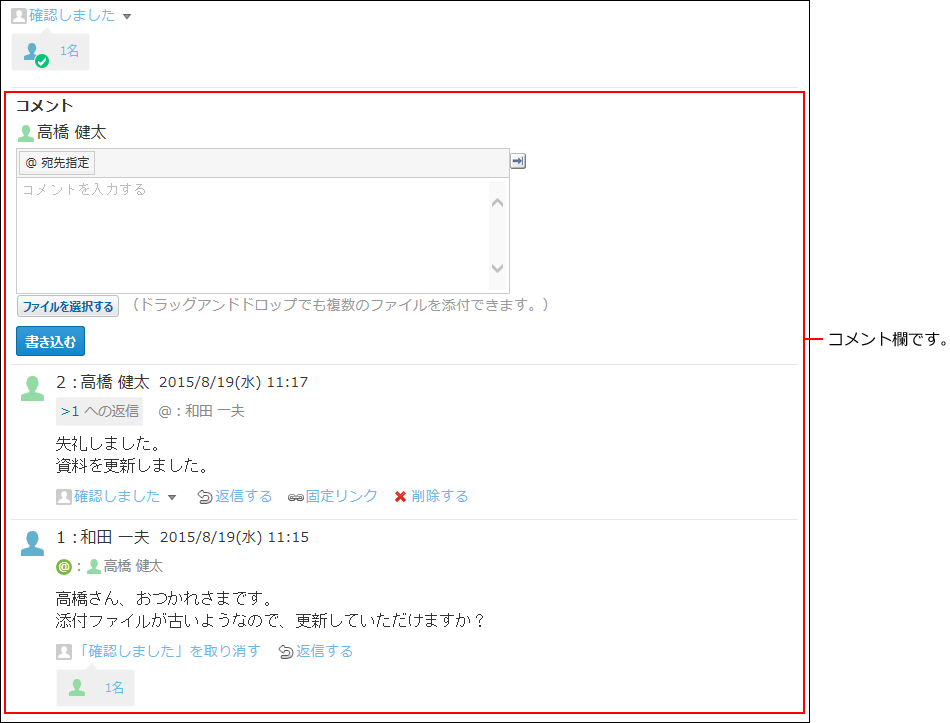Viewport: 950px width, 723px height.
Task: Click reply arrow icon in comment 1
Action: 286,652
